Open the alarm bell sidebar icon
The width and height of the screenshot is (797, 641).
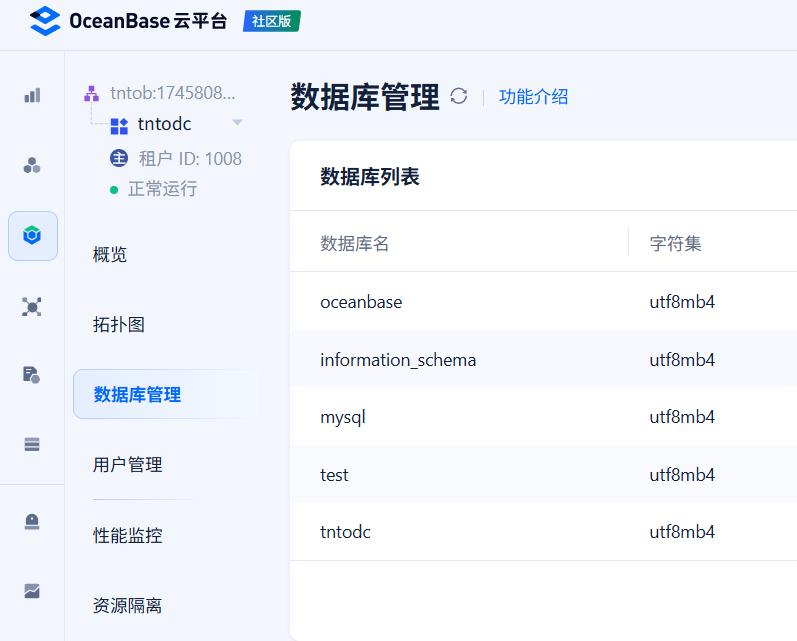[x=32, y=521]
